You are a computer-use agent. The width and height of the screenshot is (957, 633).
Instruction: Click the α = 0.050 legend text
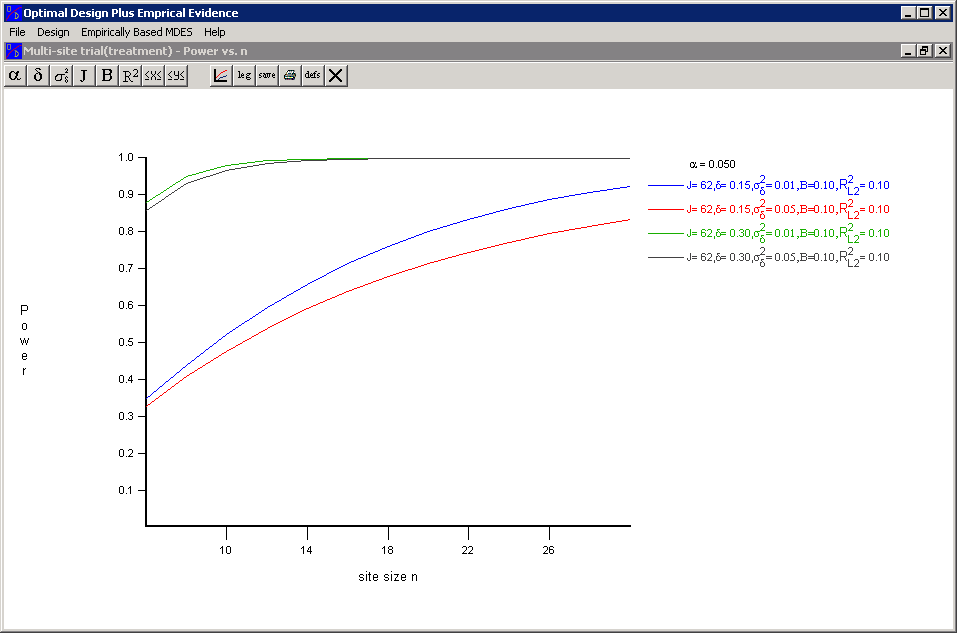pos(712,164)
